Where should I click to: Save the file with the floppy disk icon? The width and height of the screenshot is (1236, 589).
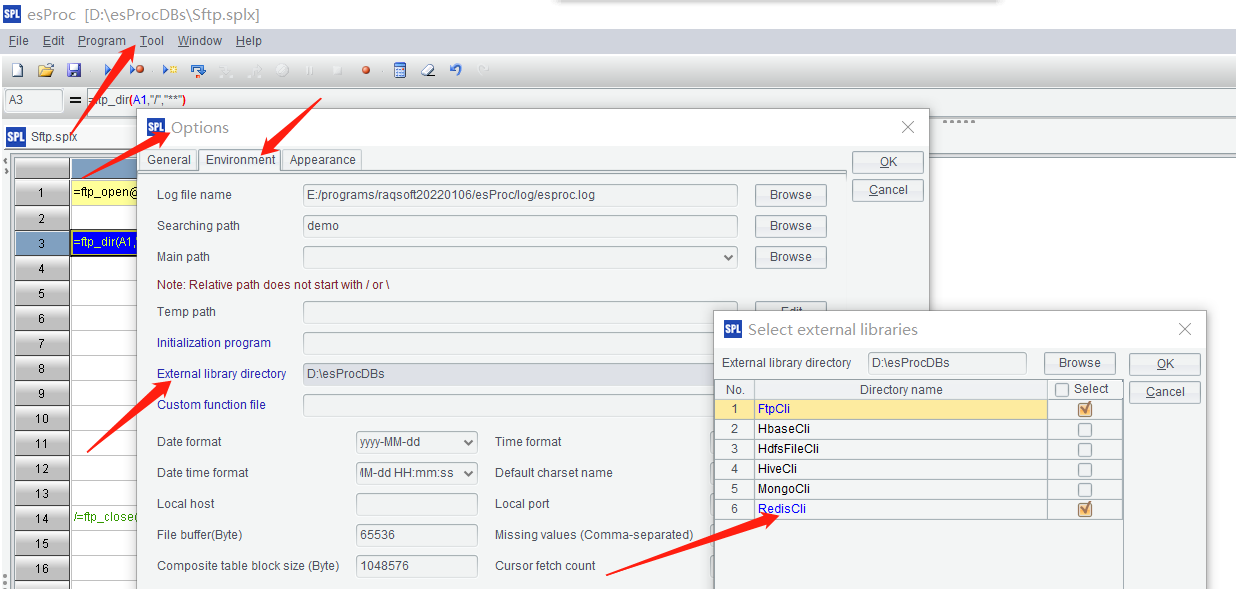[x=74, y=70]
